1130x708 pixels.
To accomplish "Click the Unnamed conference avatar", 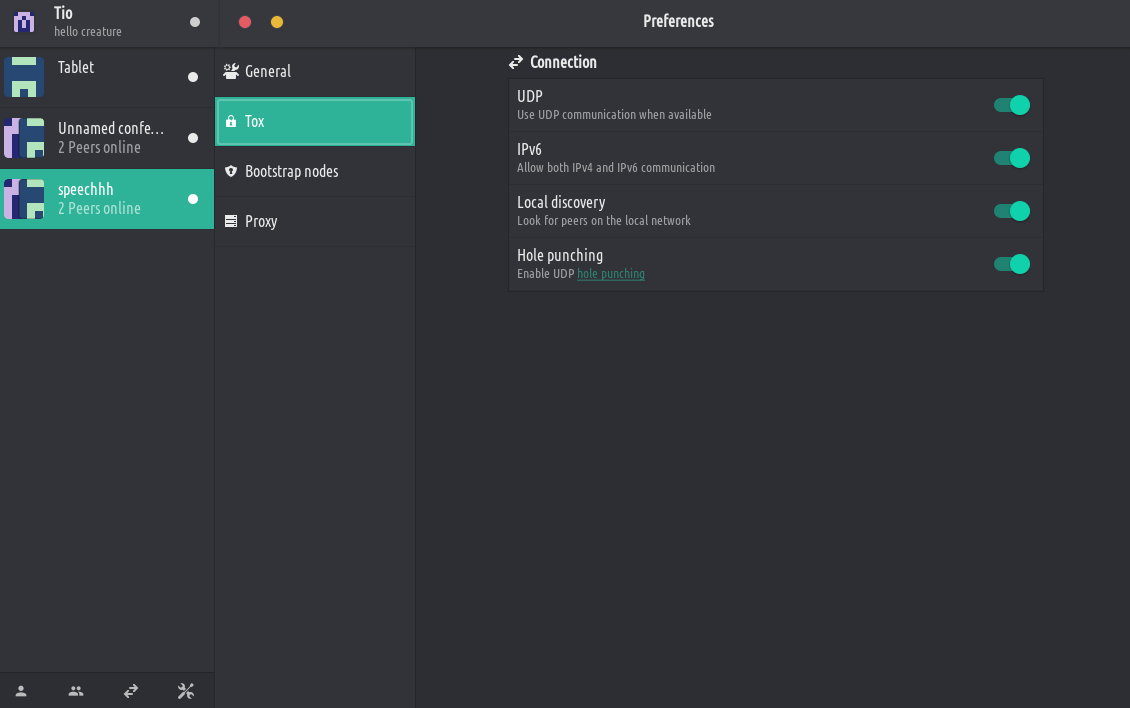I will pyautogui.click(x=24, y=138).
